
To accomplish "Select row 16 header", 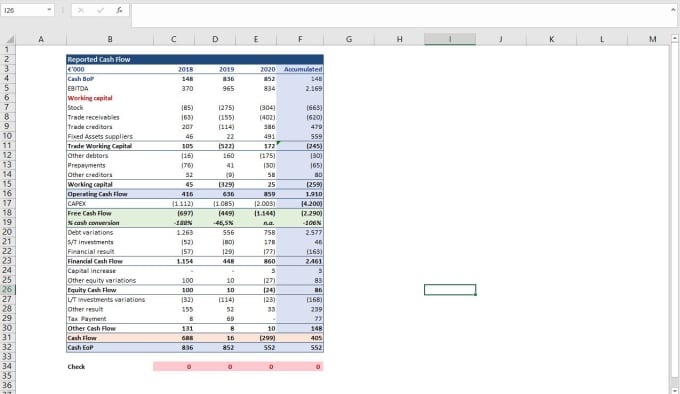I will [7, 194].
